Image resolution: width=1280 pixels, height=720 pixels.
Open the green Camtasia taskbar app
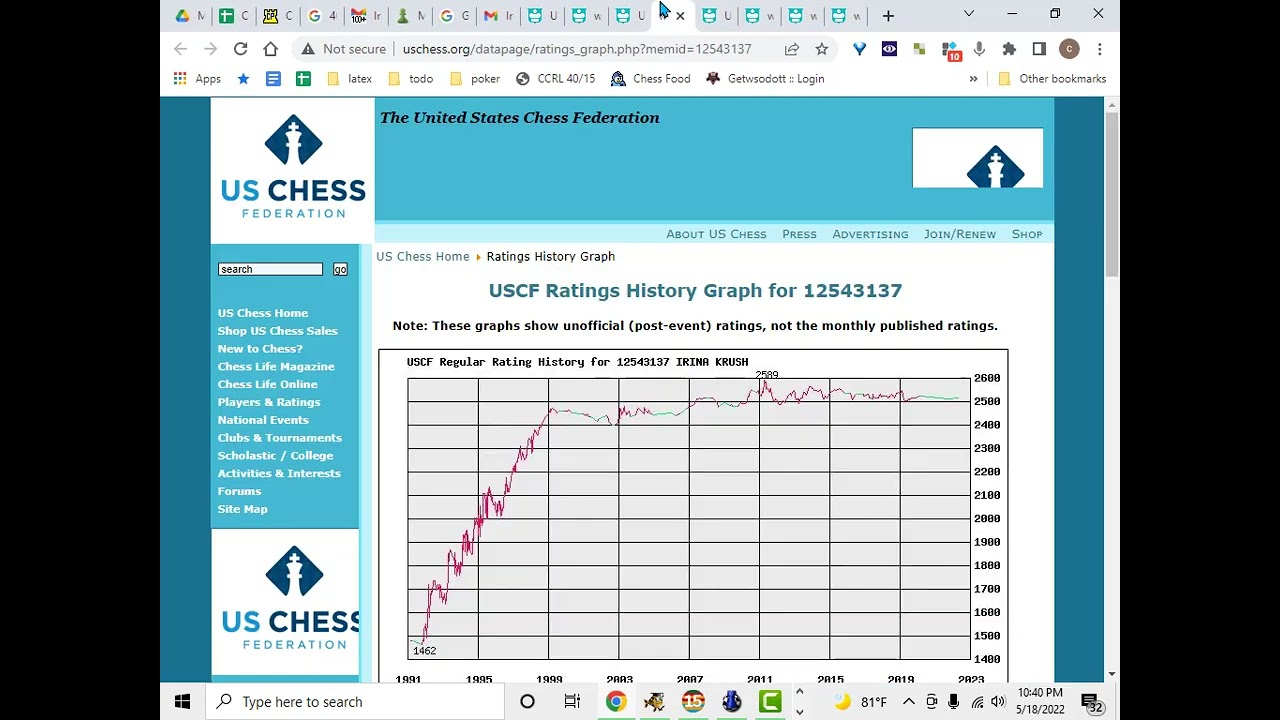coord(770,702)
